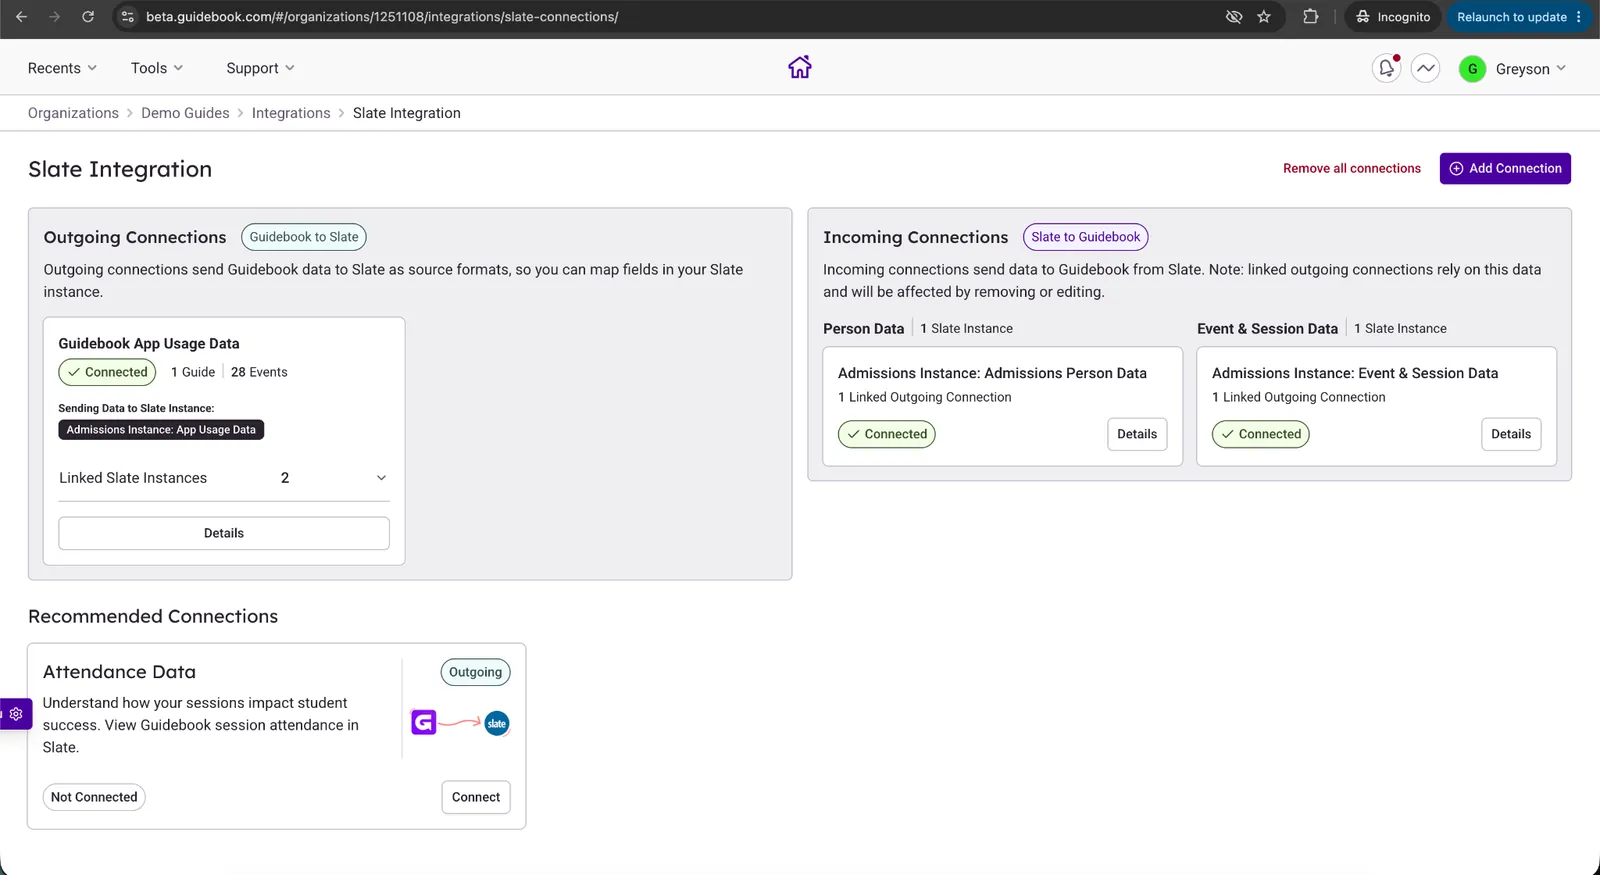The image size is (1600, 875).
Task: Click Connect on Attendance Data card
Action: pos(476,797)
